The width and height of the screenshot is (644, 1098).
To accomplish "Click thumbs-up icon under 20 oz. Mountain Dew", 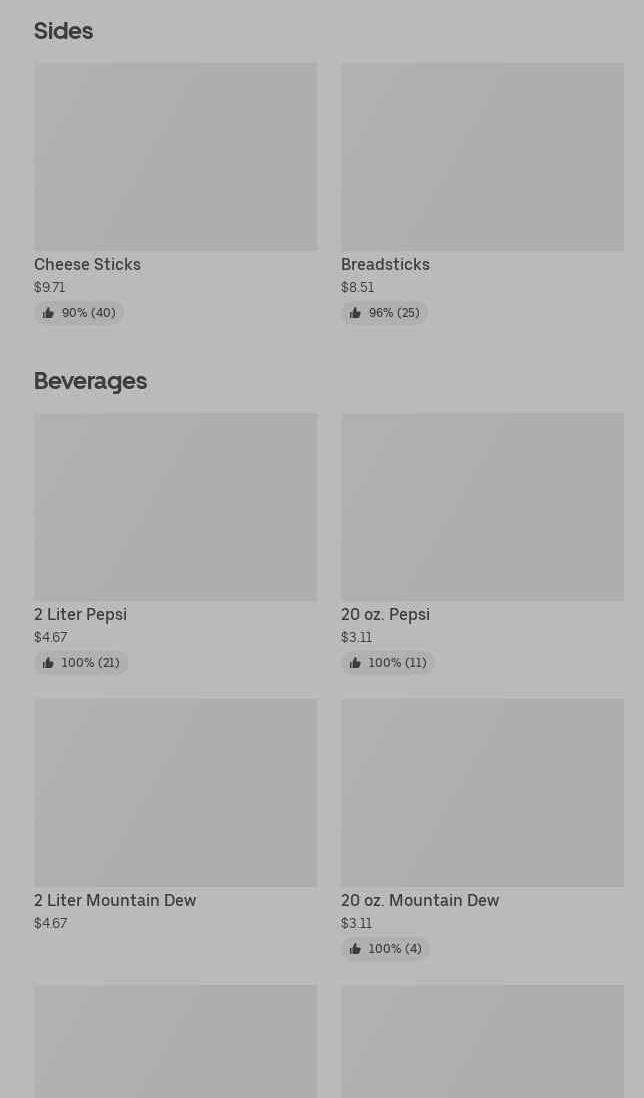I will (x=355, y=949).
